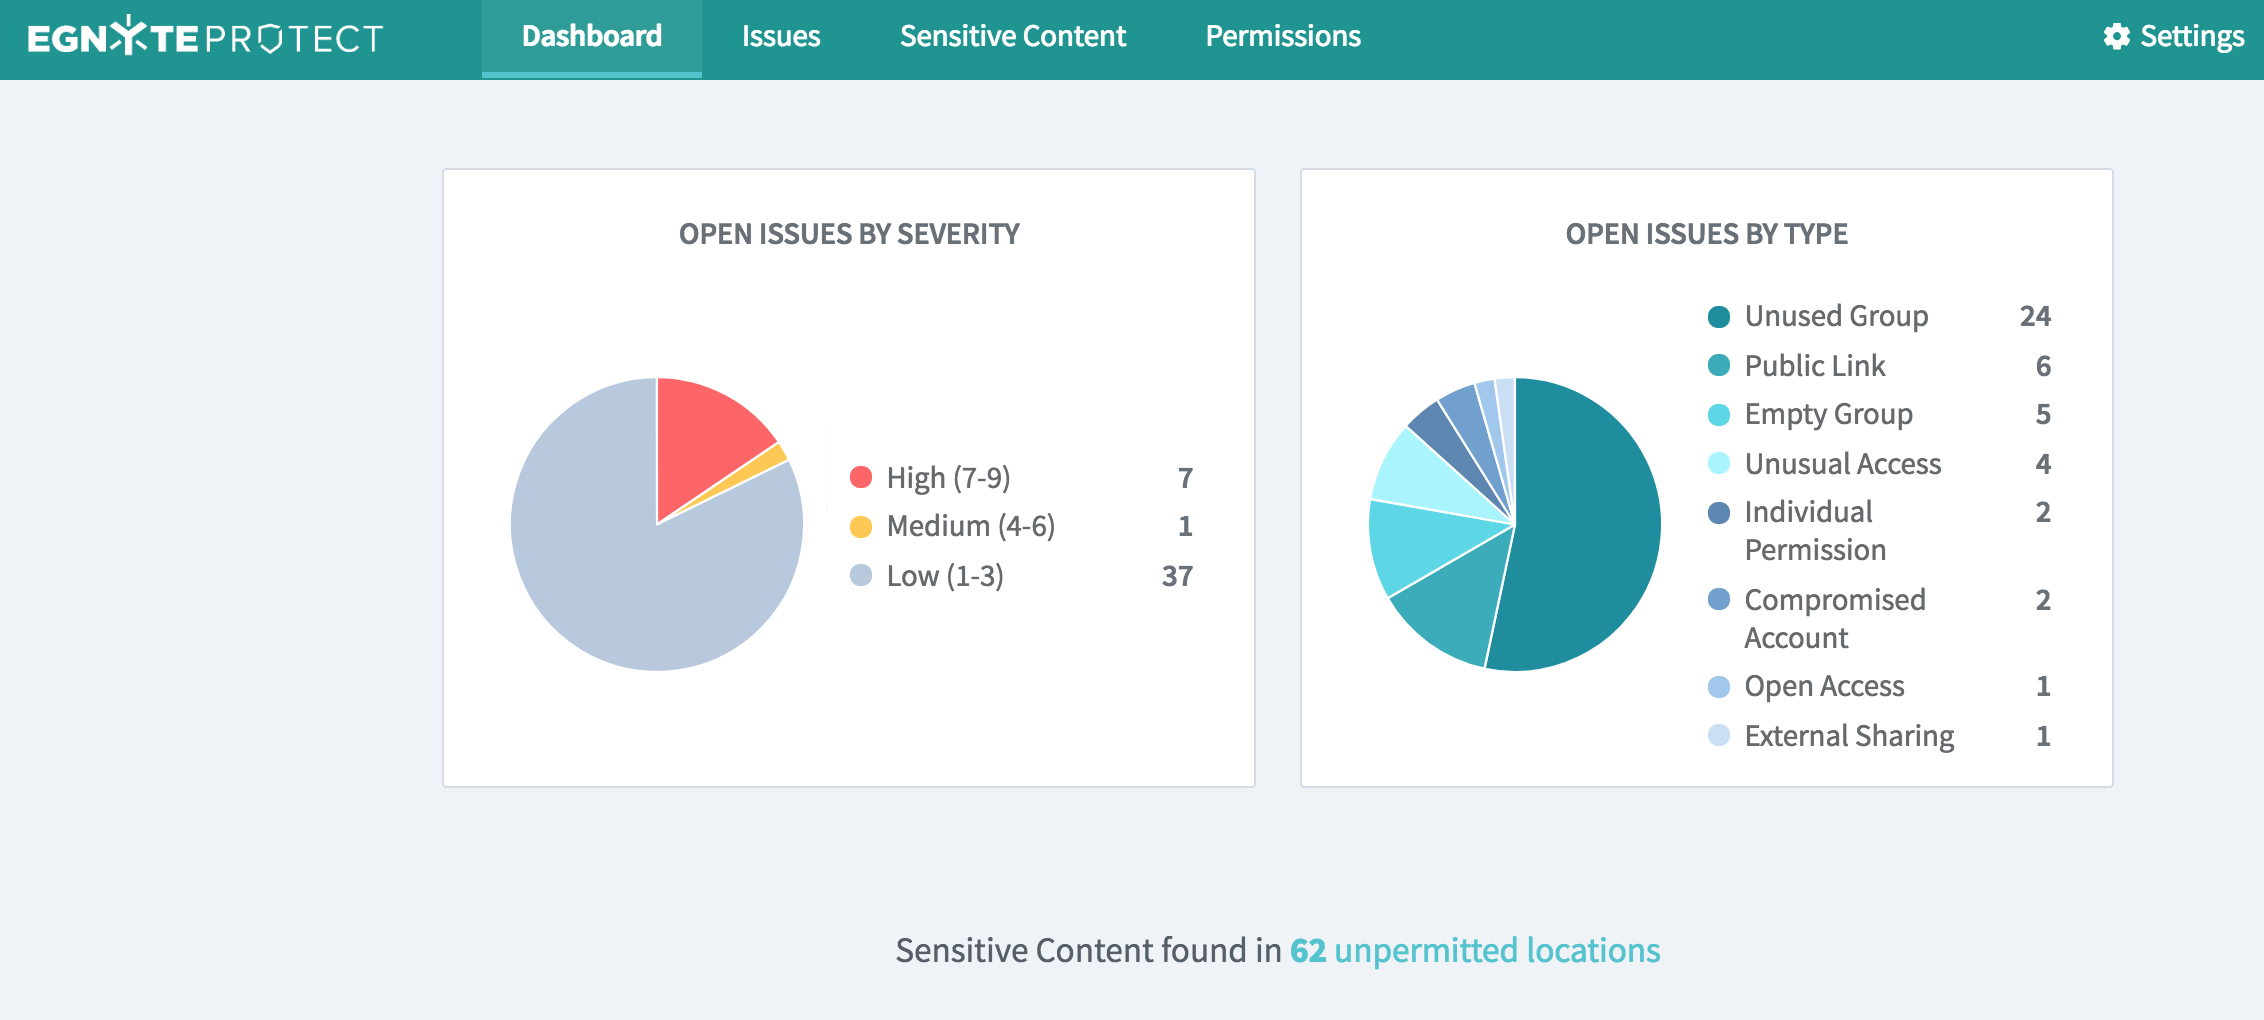Open the Dashboard tab
The height and width of the screenshot is (1020, 2264).
591,37
